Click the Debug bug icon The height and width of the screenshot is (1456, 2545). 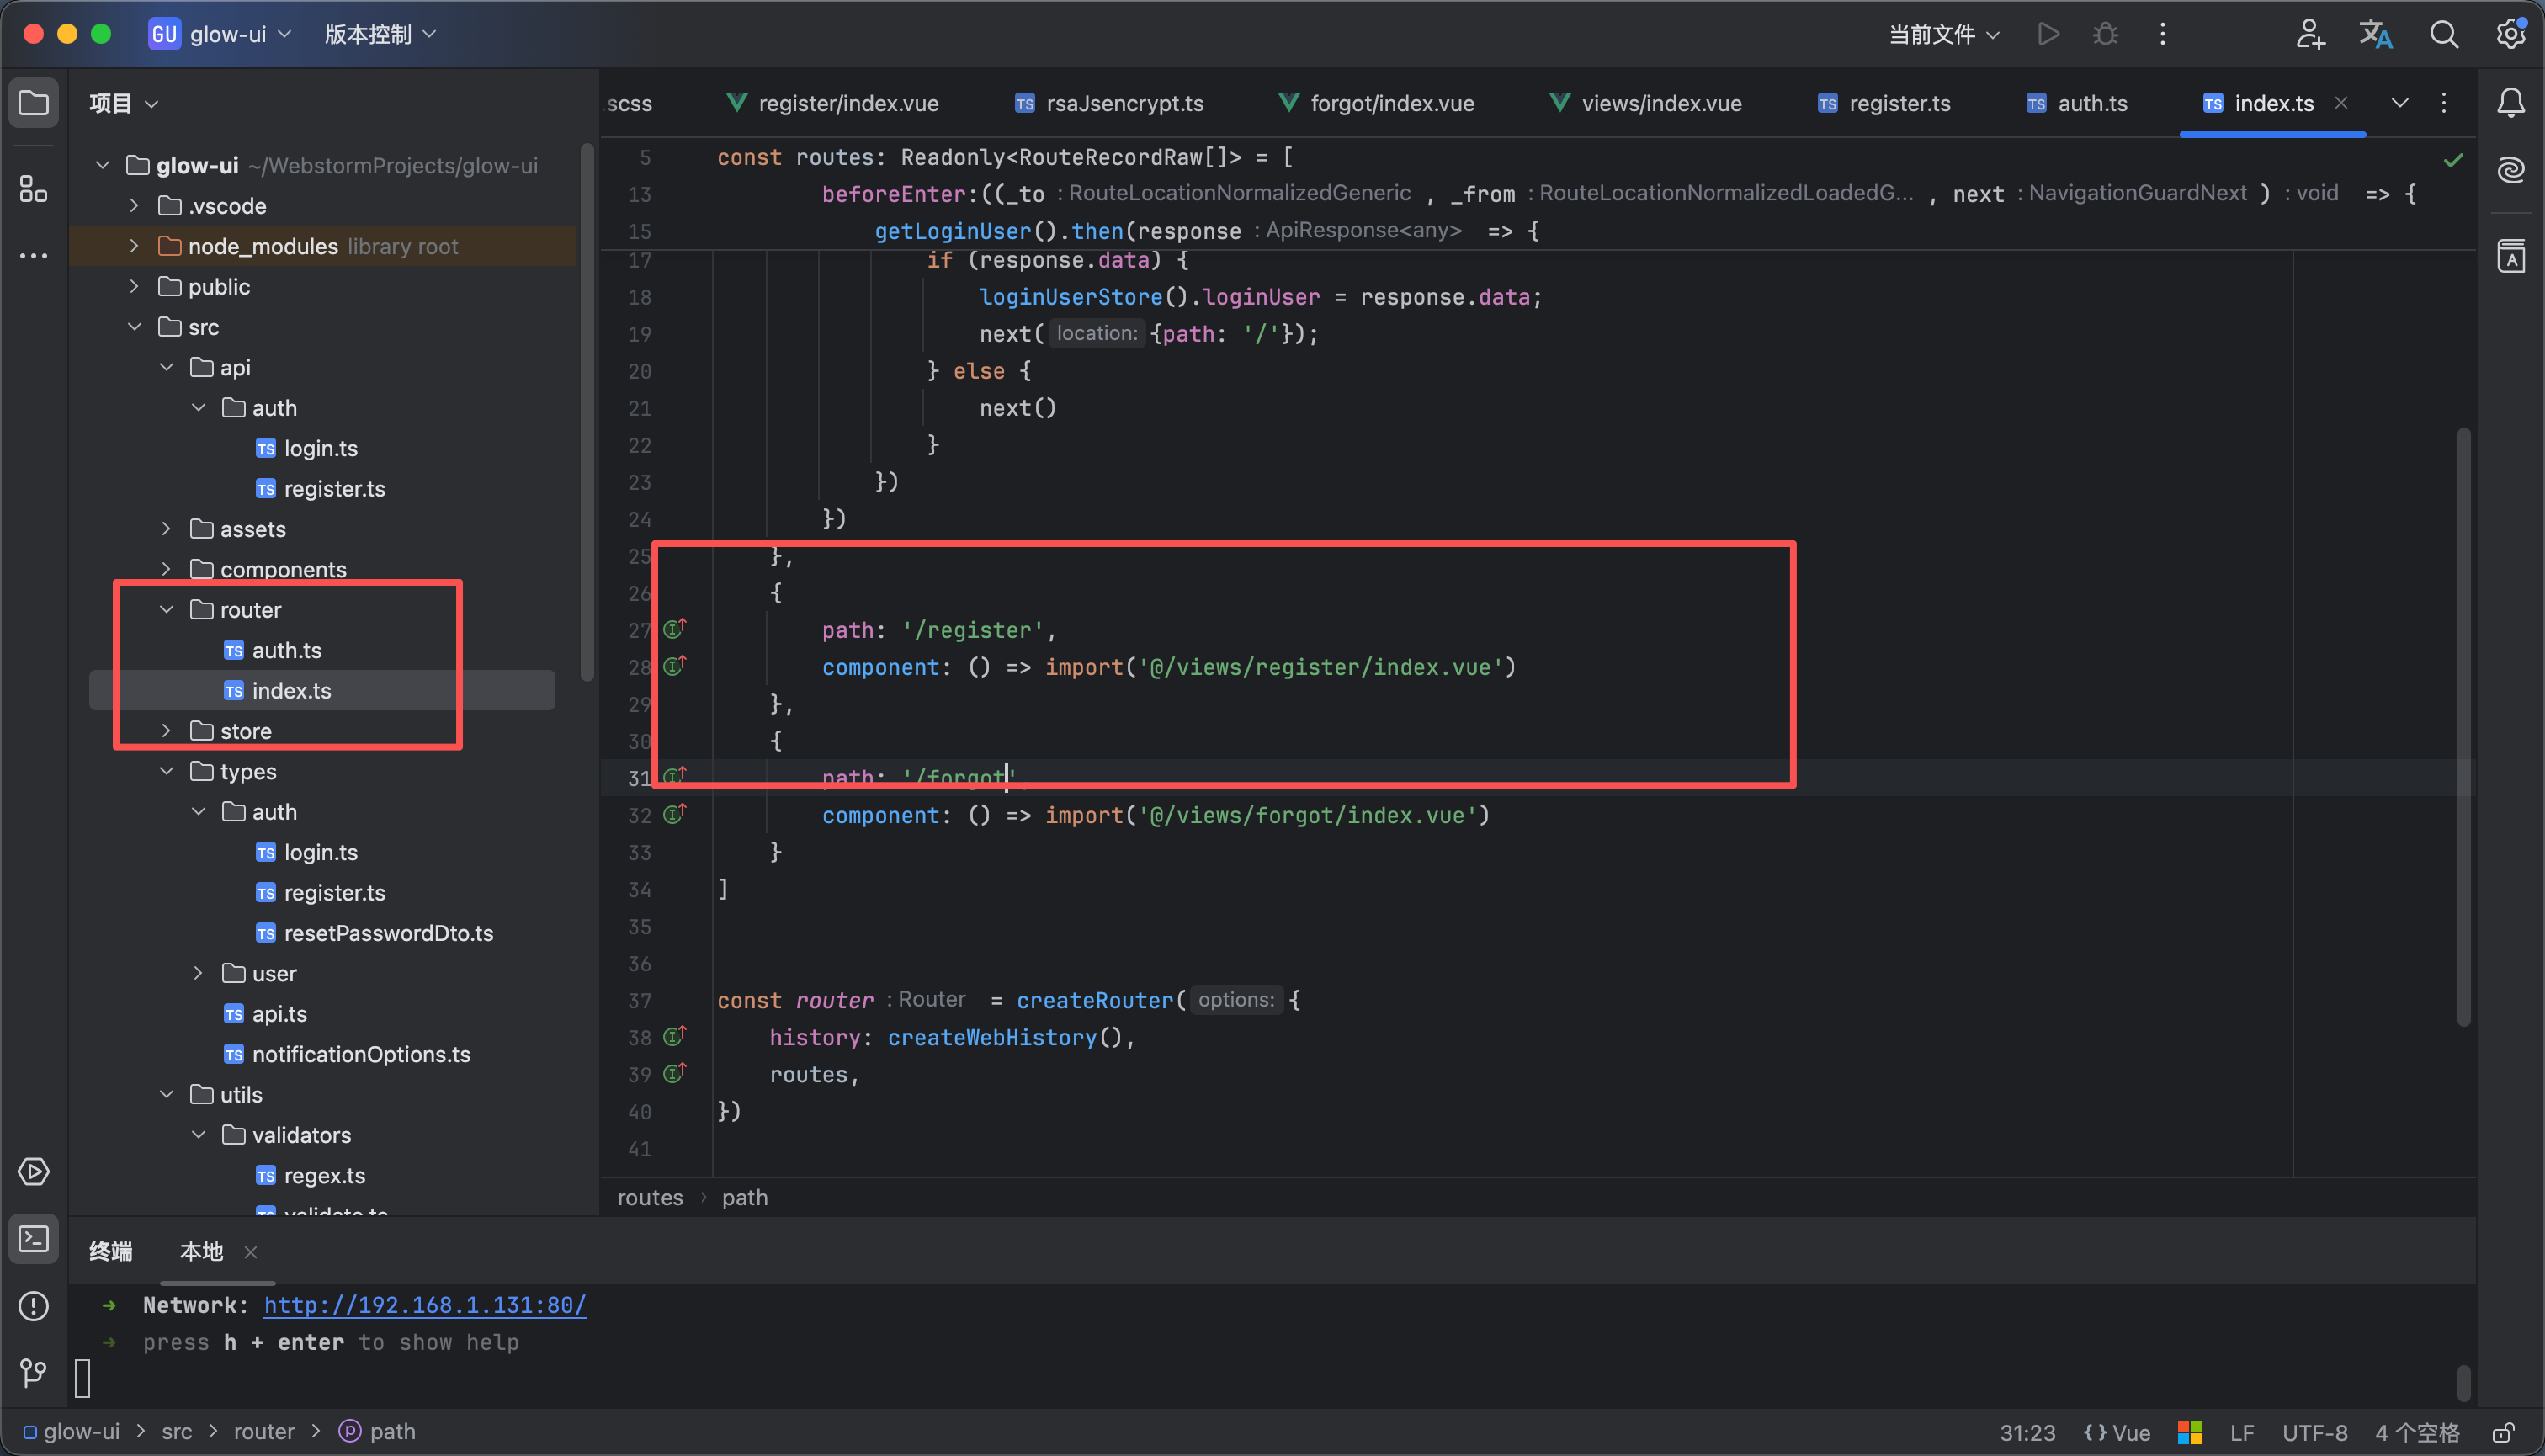2105,34
